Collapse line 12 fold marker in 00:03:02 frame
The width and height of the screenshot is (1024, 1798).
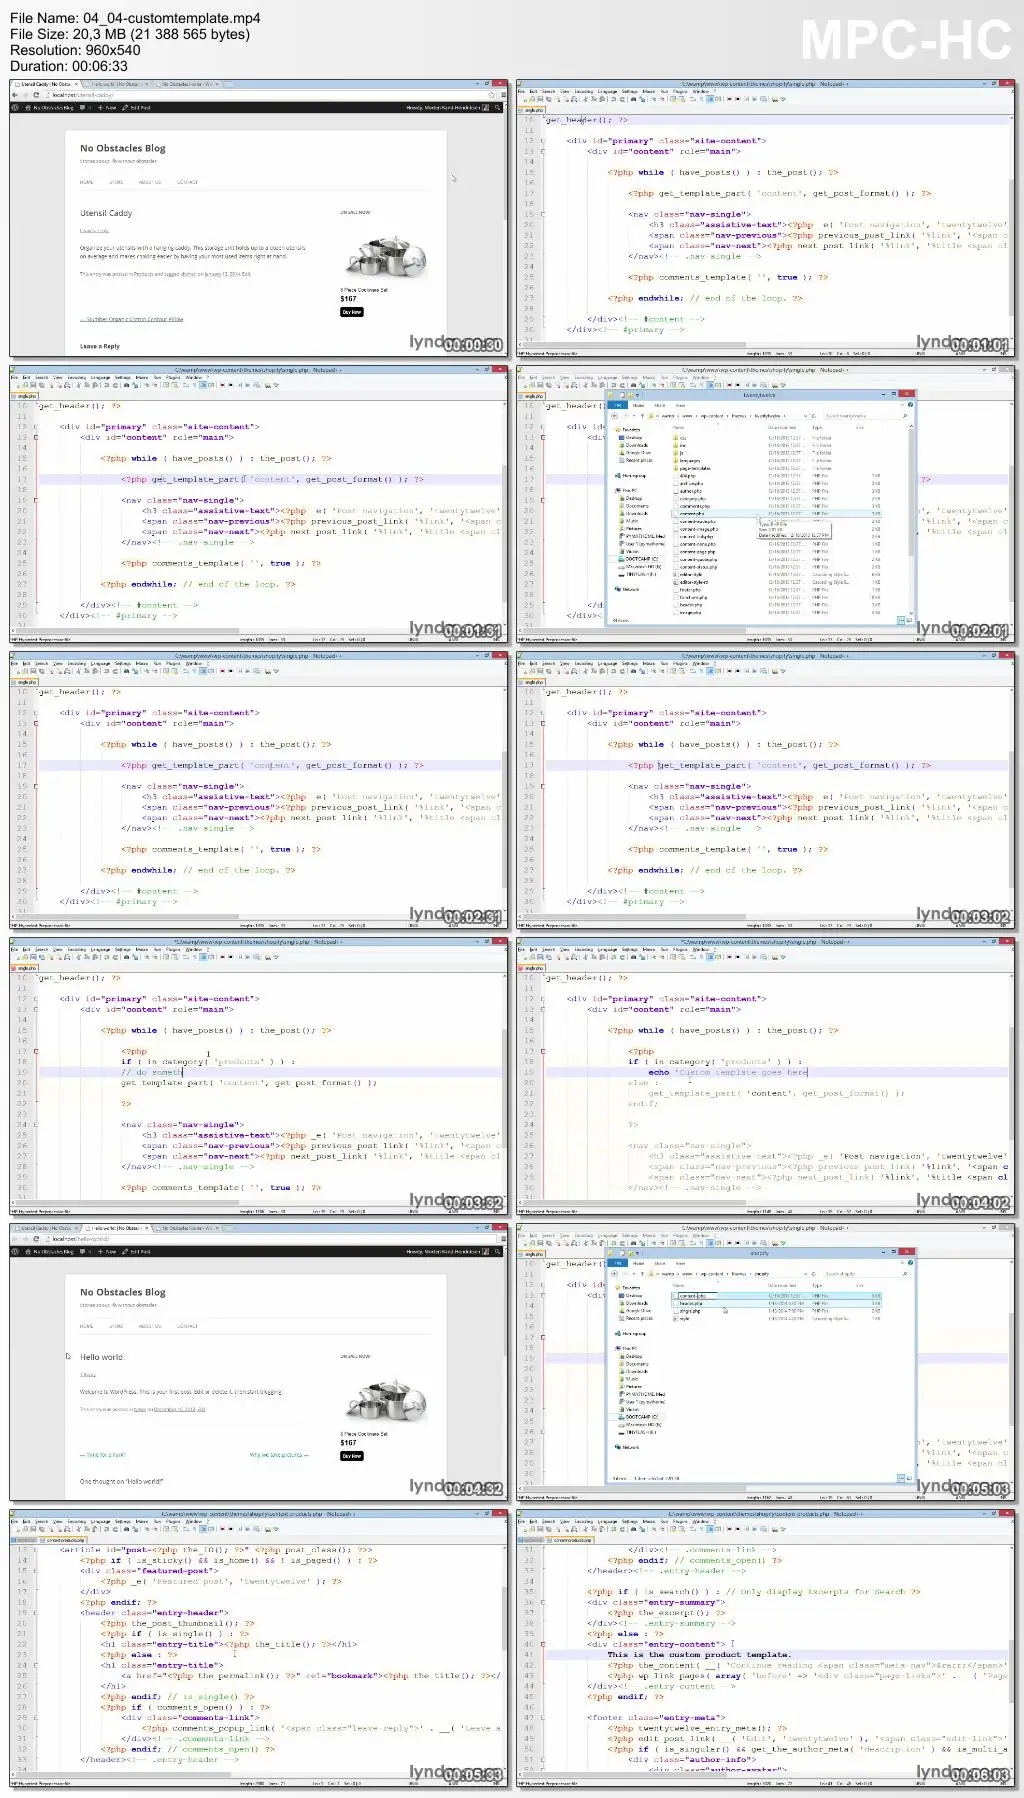coord(543,713)
